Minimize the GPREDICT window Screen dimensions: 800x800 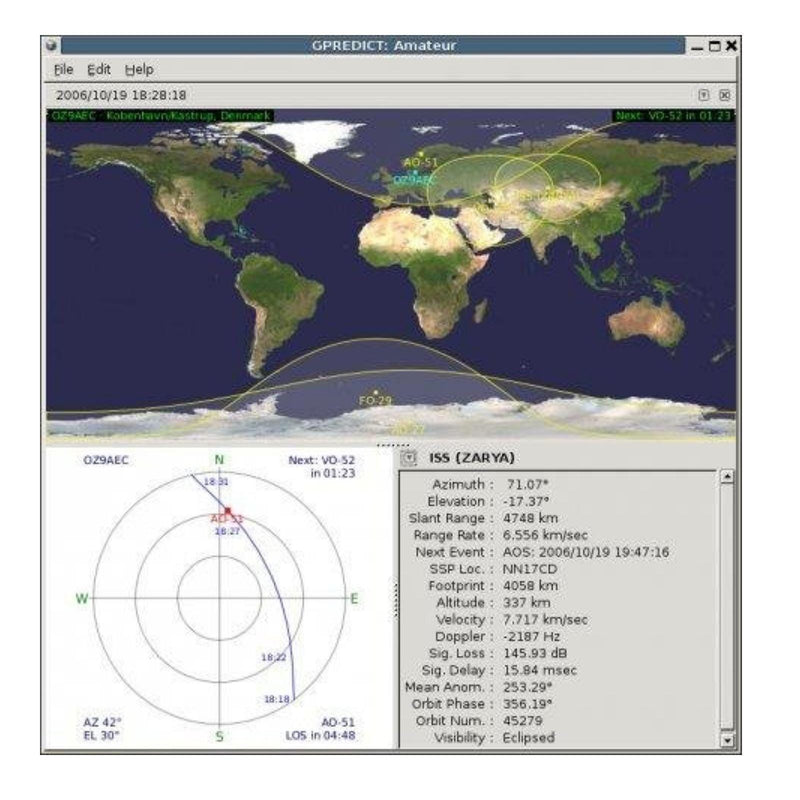point(697,48)
